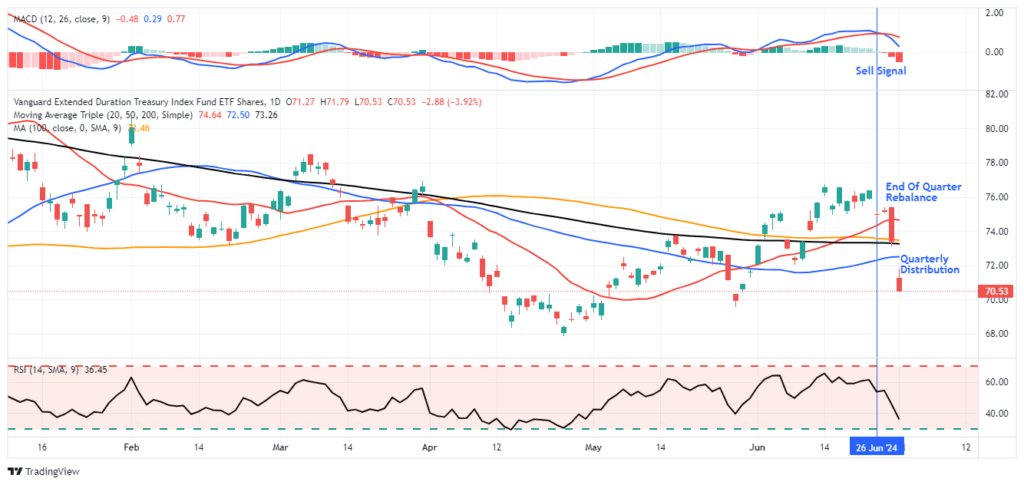Click the Jun label on the time axis
Image resolution: width=1024 pixels, height=485 pixels.
click(756, 447)
